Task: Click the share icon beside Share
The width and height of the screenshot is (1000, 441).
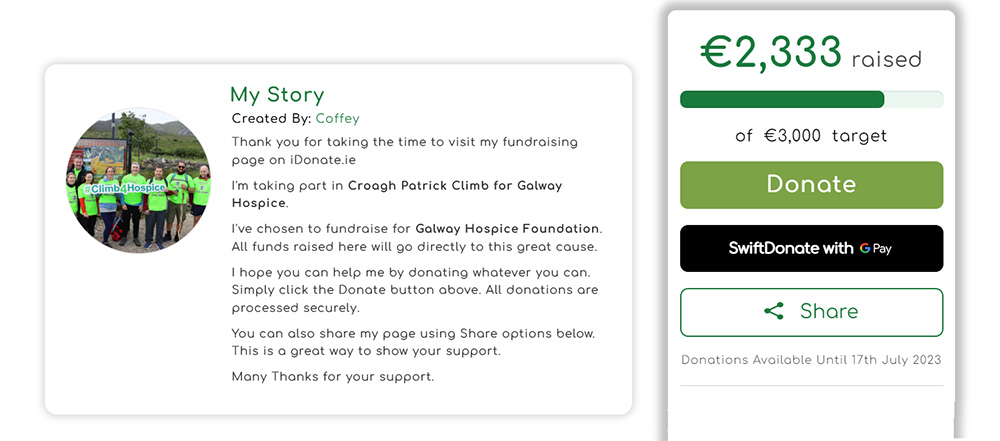Action: coord(774,311)
